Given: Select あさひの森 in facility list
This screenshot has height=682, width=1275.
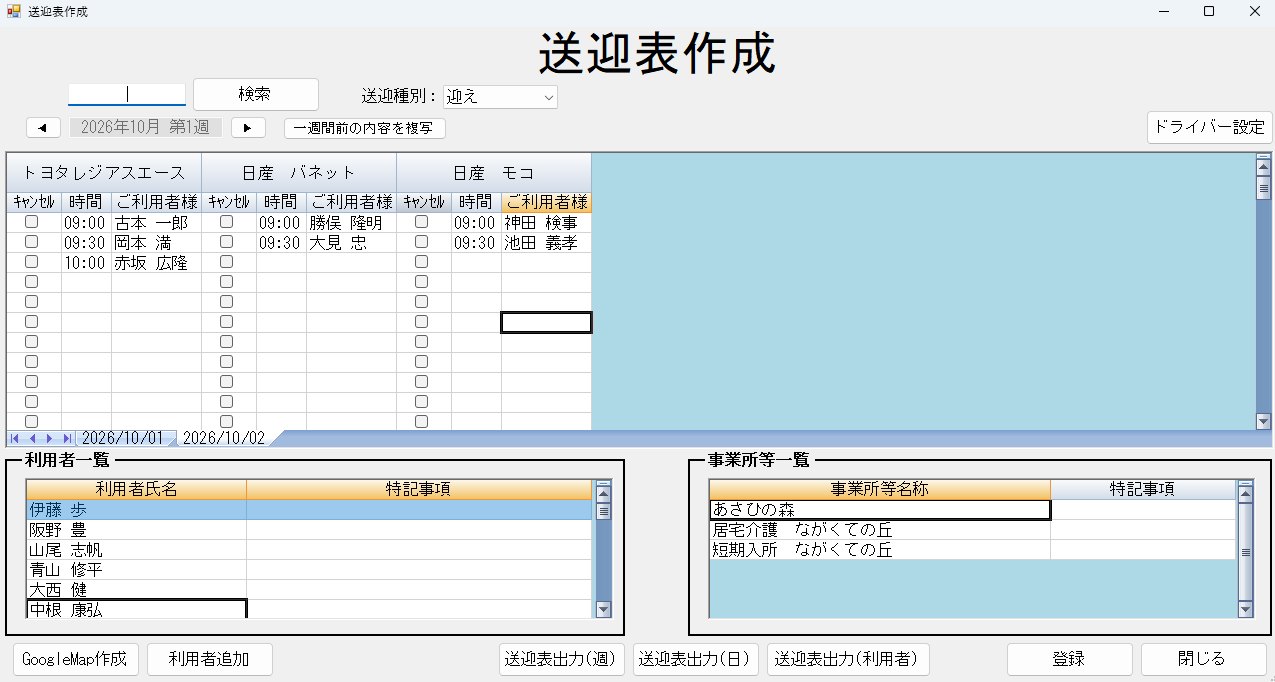Looking at the screenshot, I should tap(880, 510).
